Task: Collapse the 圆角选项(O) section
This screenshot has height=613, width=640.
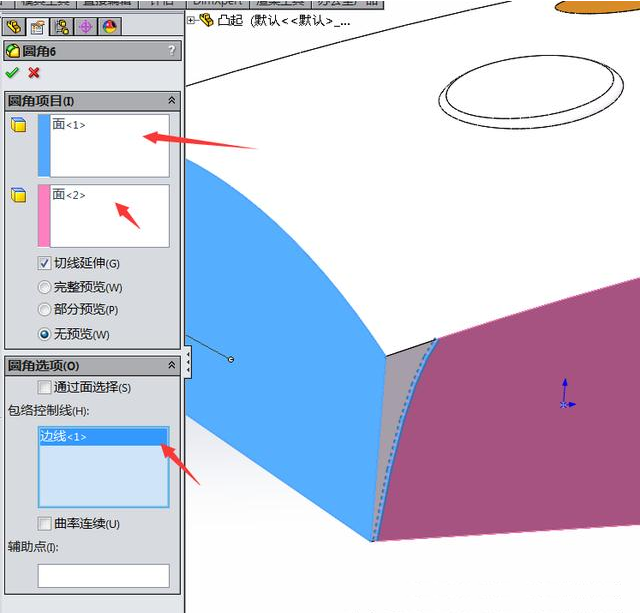Action: point(172,365)
